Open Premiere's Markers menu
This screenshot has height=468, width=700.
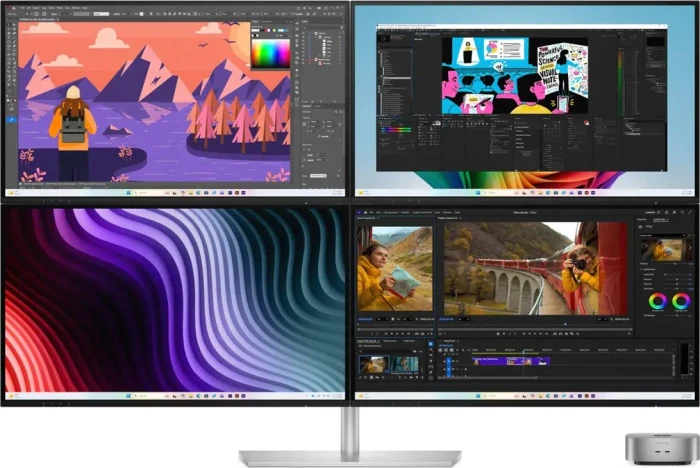pyautogui.click(x=405, y=212)
